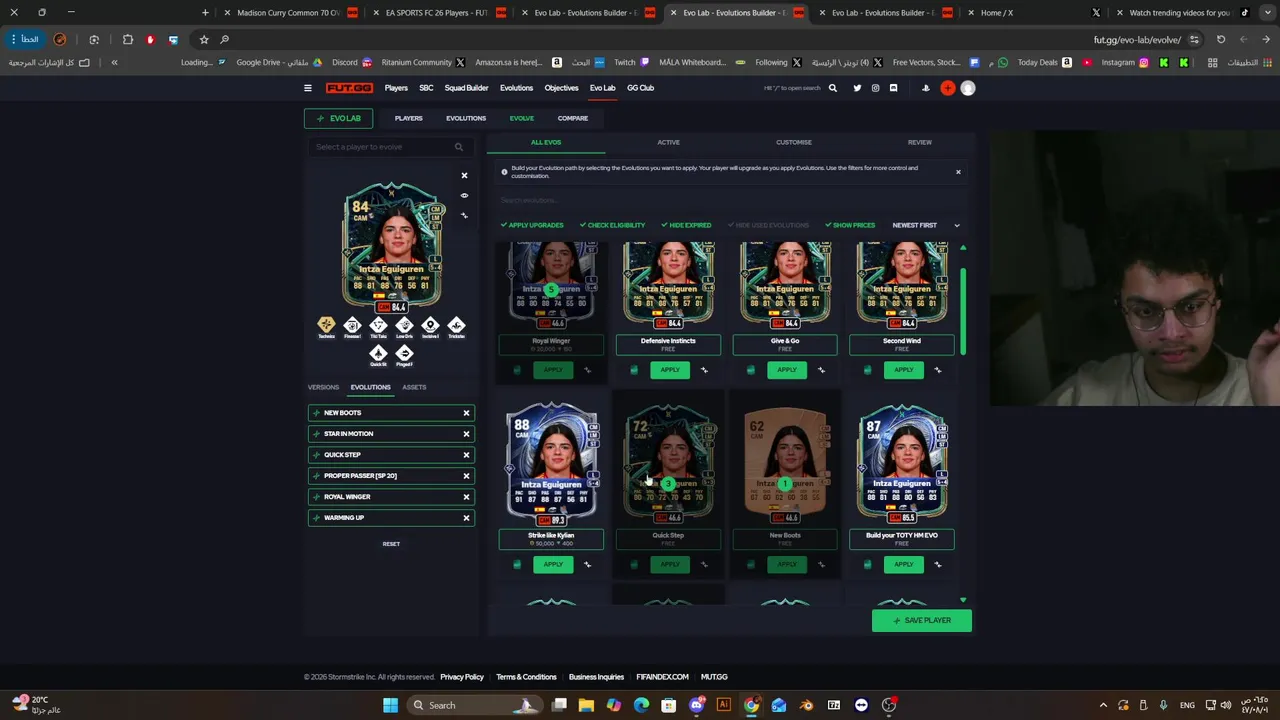Image resolution: width=1280 pixels, height=720 pixels.
Task: Select the Trickster playstyle icon
Action: (x=456, y=325)
